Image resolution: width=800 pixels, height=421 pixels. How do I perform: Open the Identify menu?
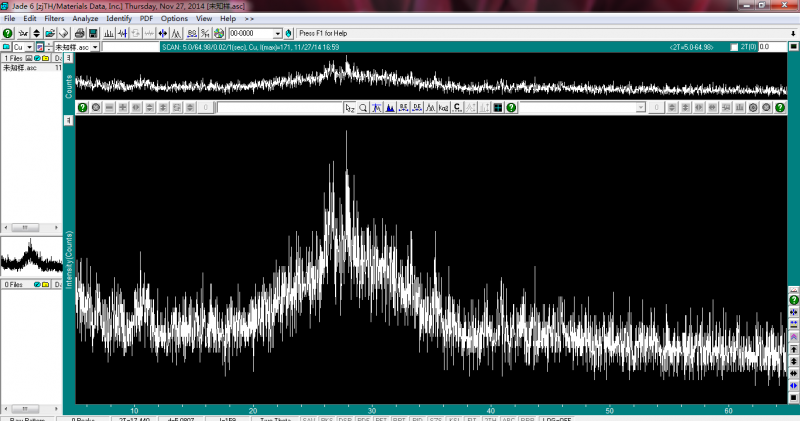119,19
